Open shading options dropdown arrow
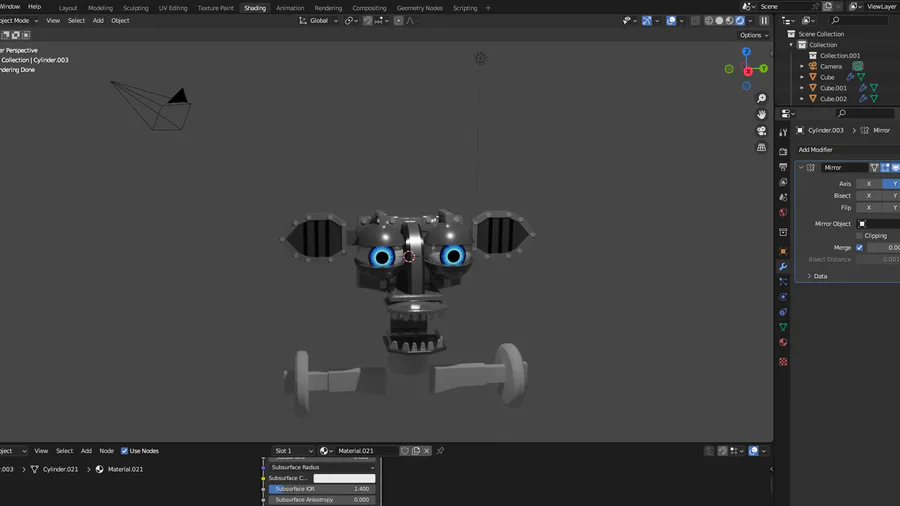900x506 pixels. click(750, 21)
